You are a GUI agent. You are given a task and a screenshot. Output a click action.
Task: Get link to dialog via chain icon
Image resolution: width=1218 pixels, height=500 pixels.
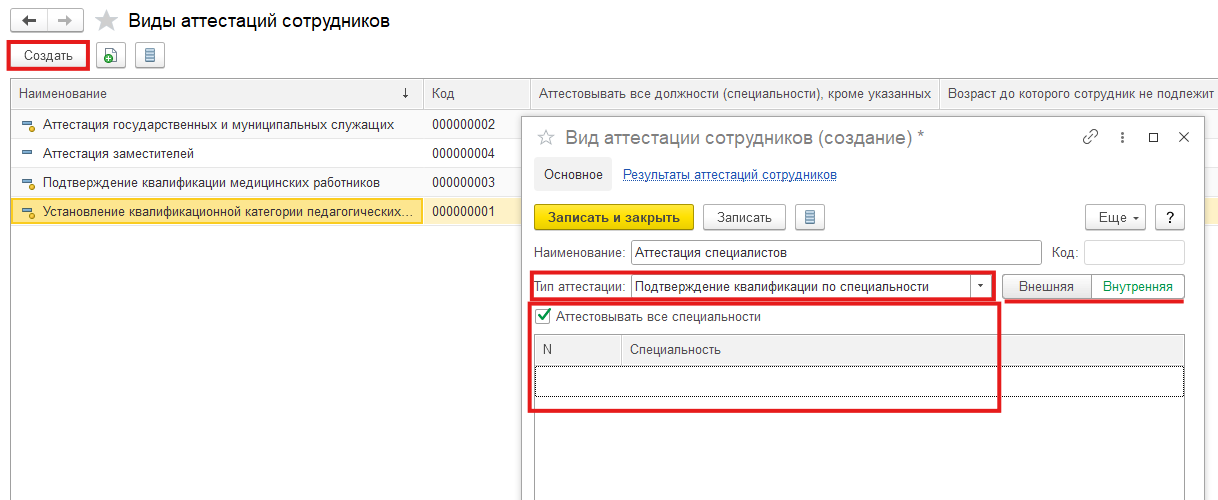[x=1090, y=137]
